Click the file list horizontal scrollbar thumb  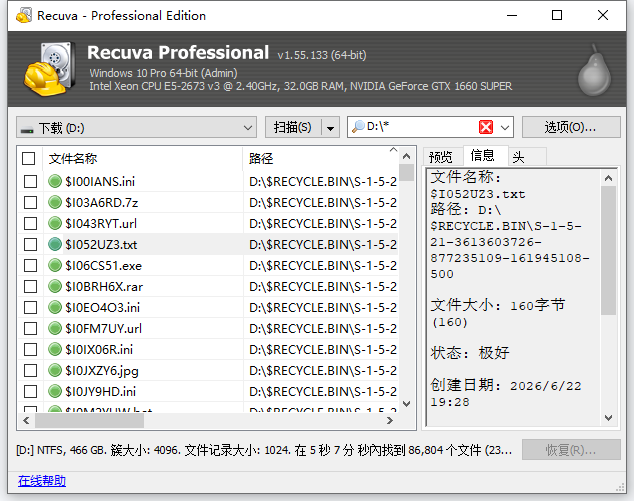tap(89, 421)
